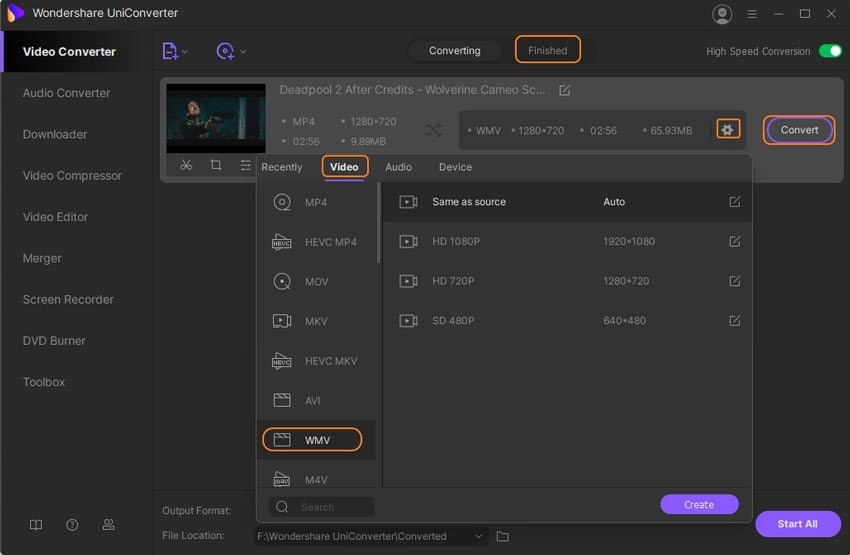Open the hamburger menu in title bar
This screenshot has height=555, width=850.
[752, 14]
